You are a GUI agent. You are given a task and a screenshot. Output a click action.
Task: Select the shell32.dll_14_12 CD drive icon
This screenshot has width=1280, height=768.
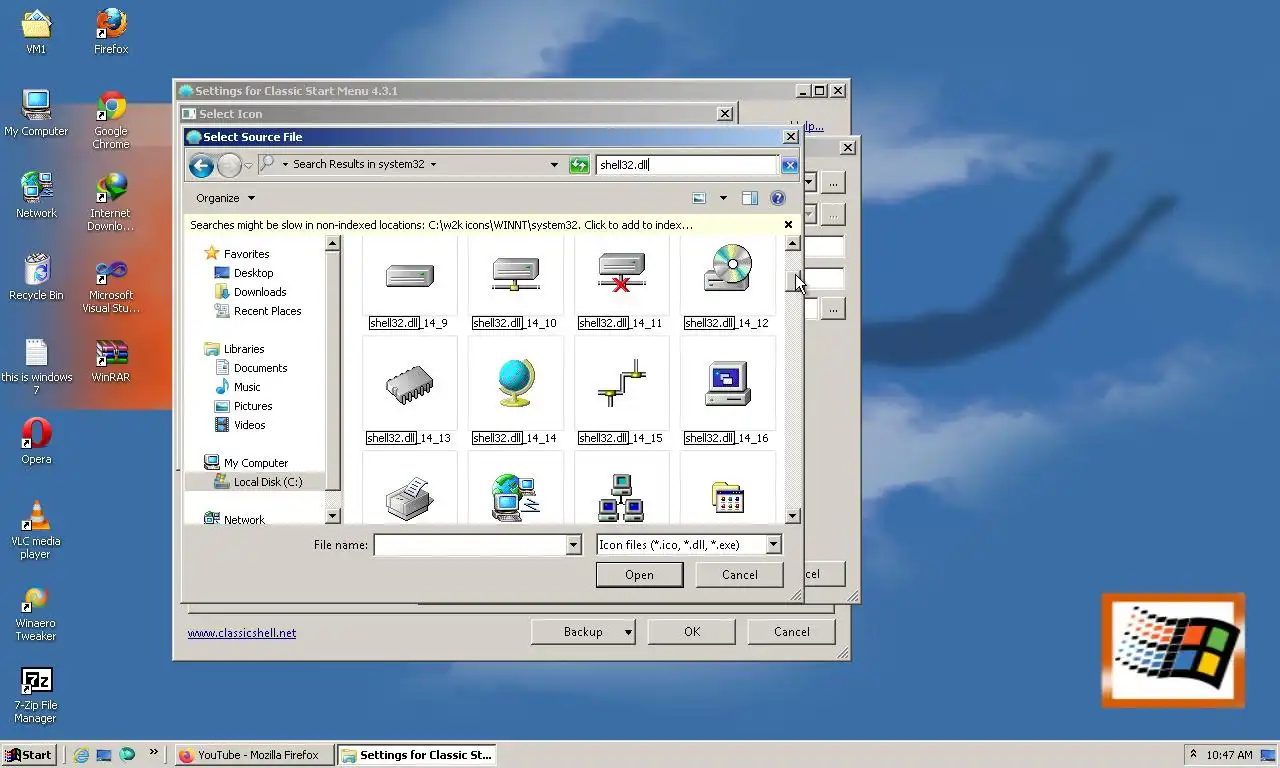(727, 267)
